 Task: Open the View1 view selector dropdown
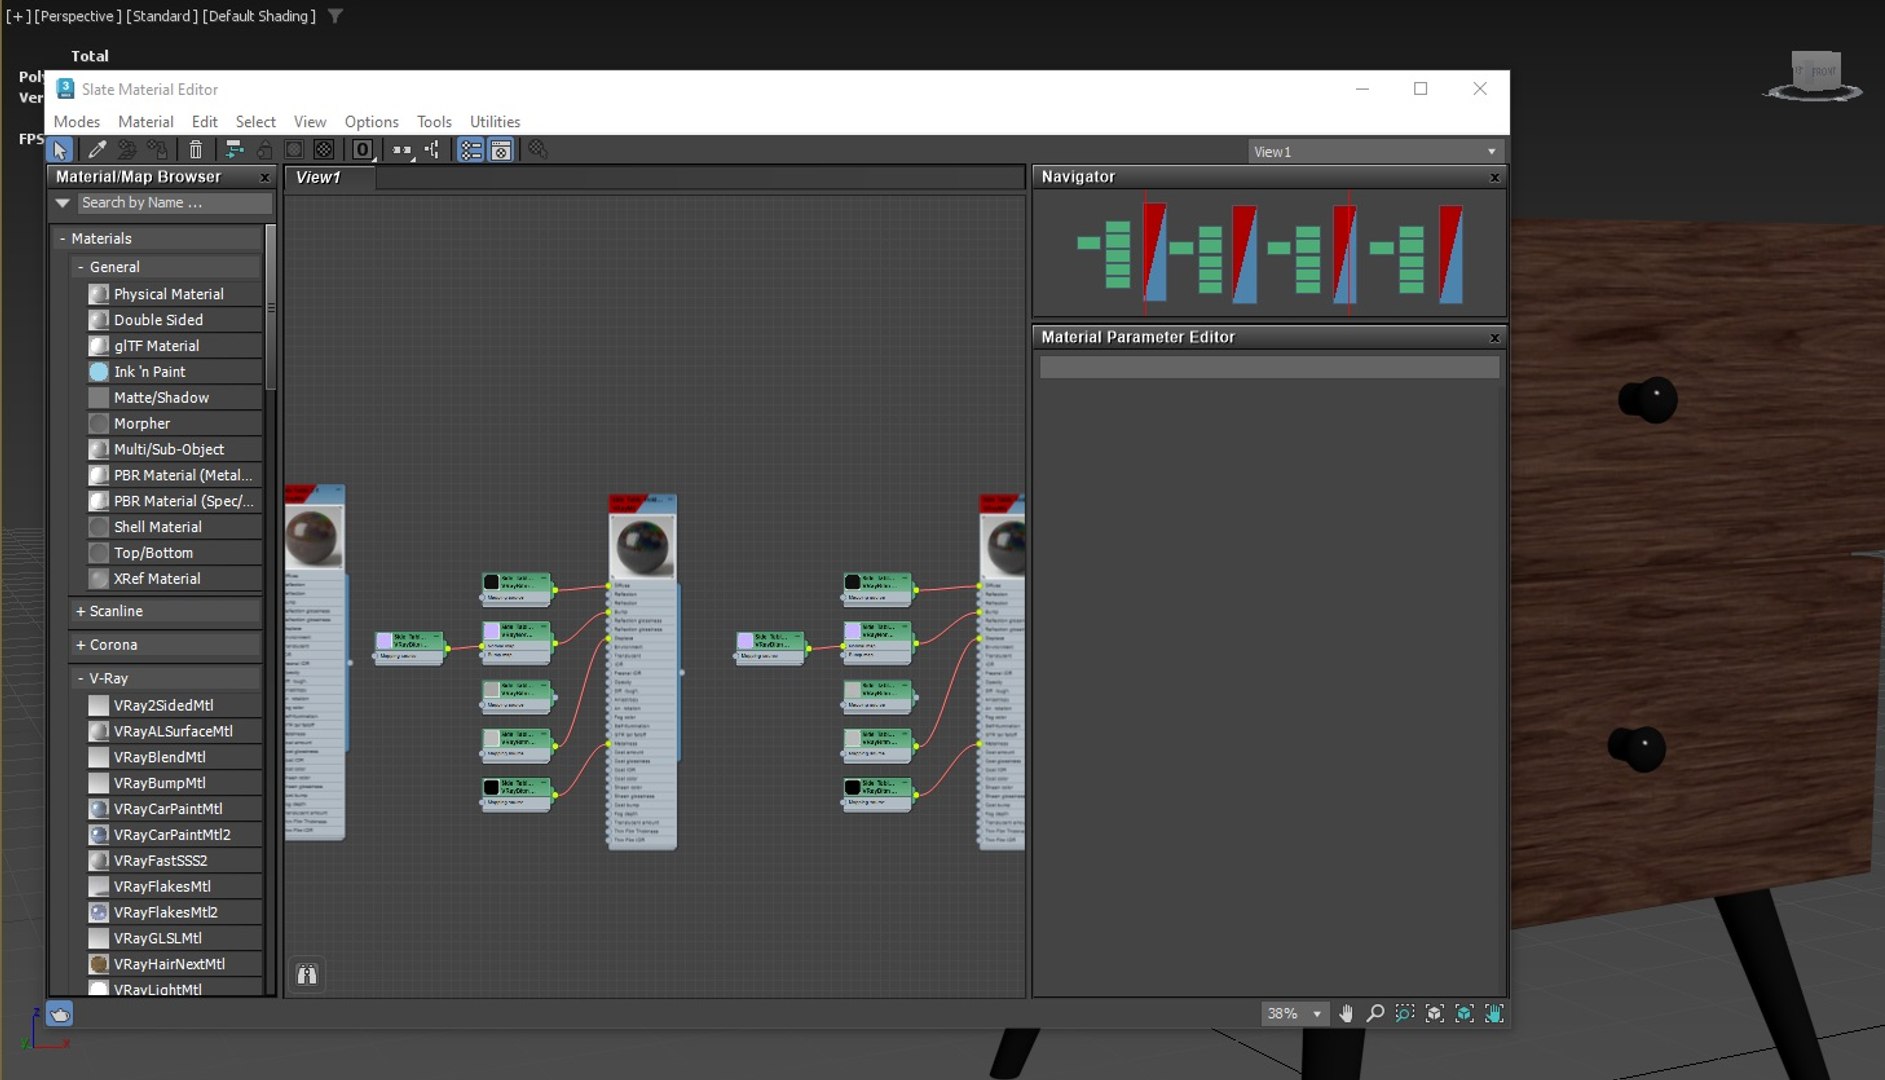(x=1375, y=152)
